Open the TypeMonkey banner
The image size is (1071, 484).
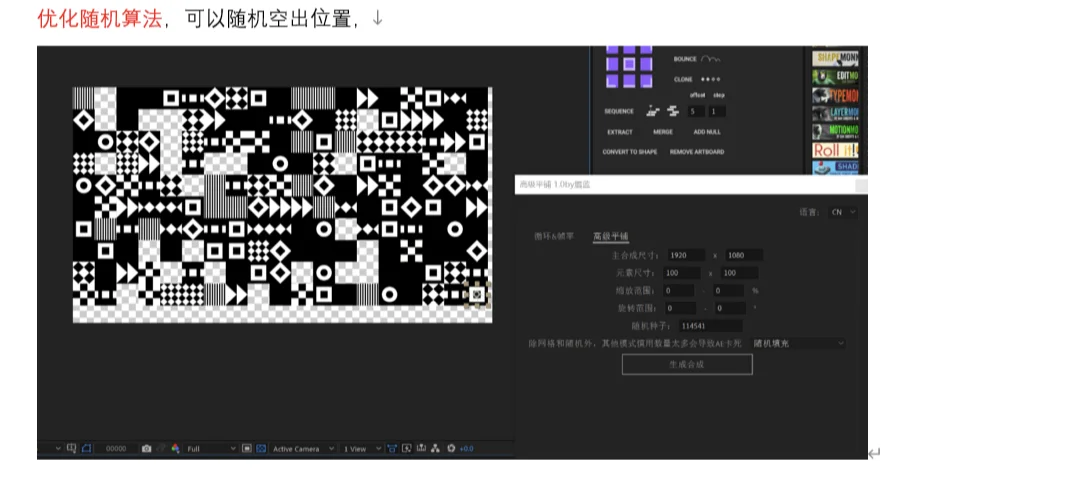click(835, 95)
